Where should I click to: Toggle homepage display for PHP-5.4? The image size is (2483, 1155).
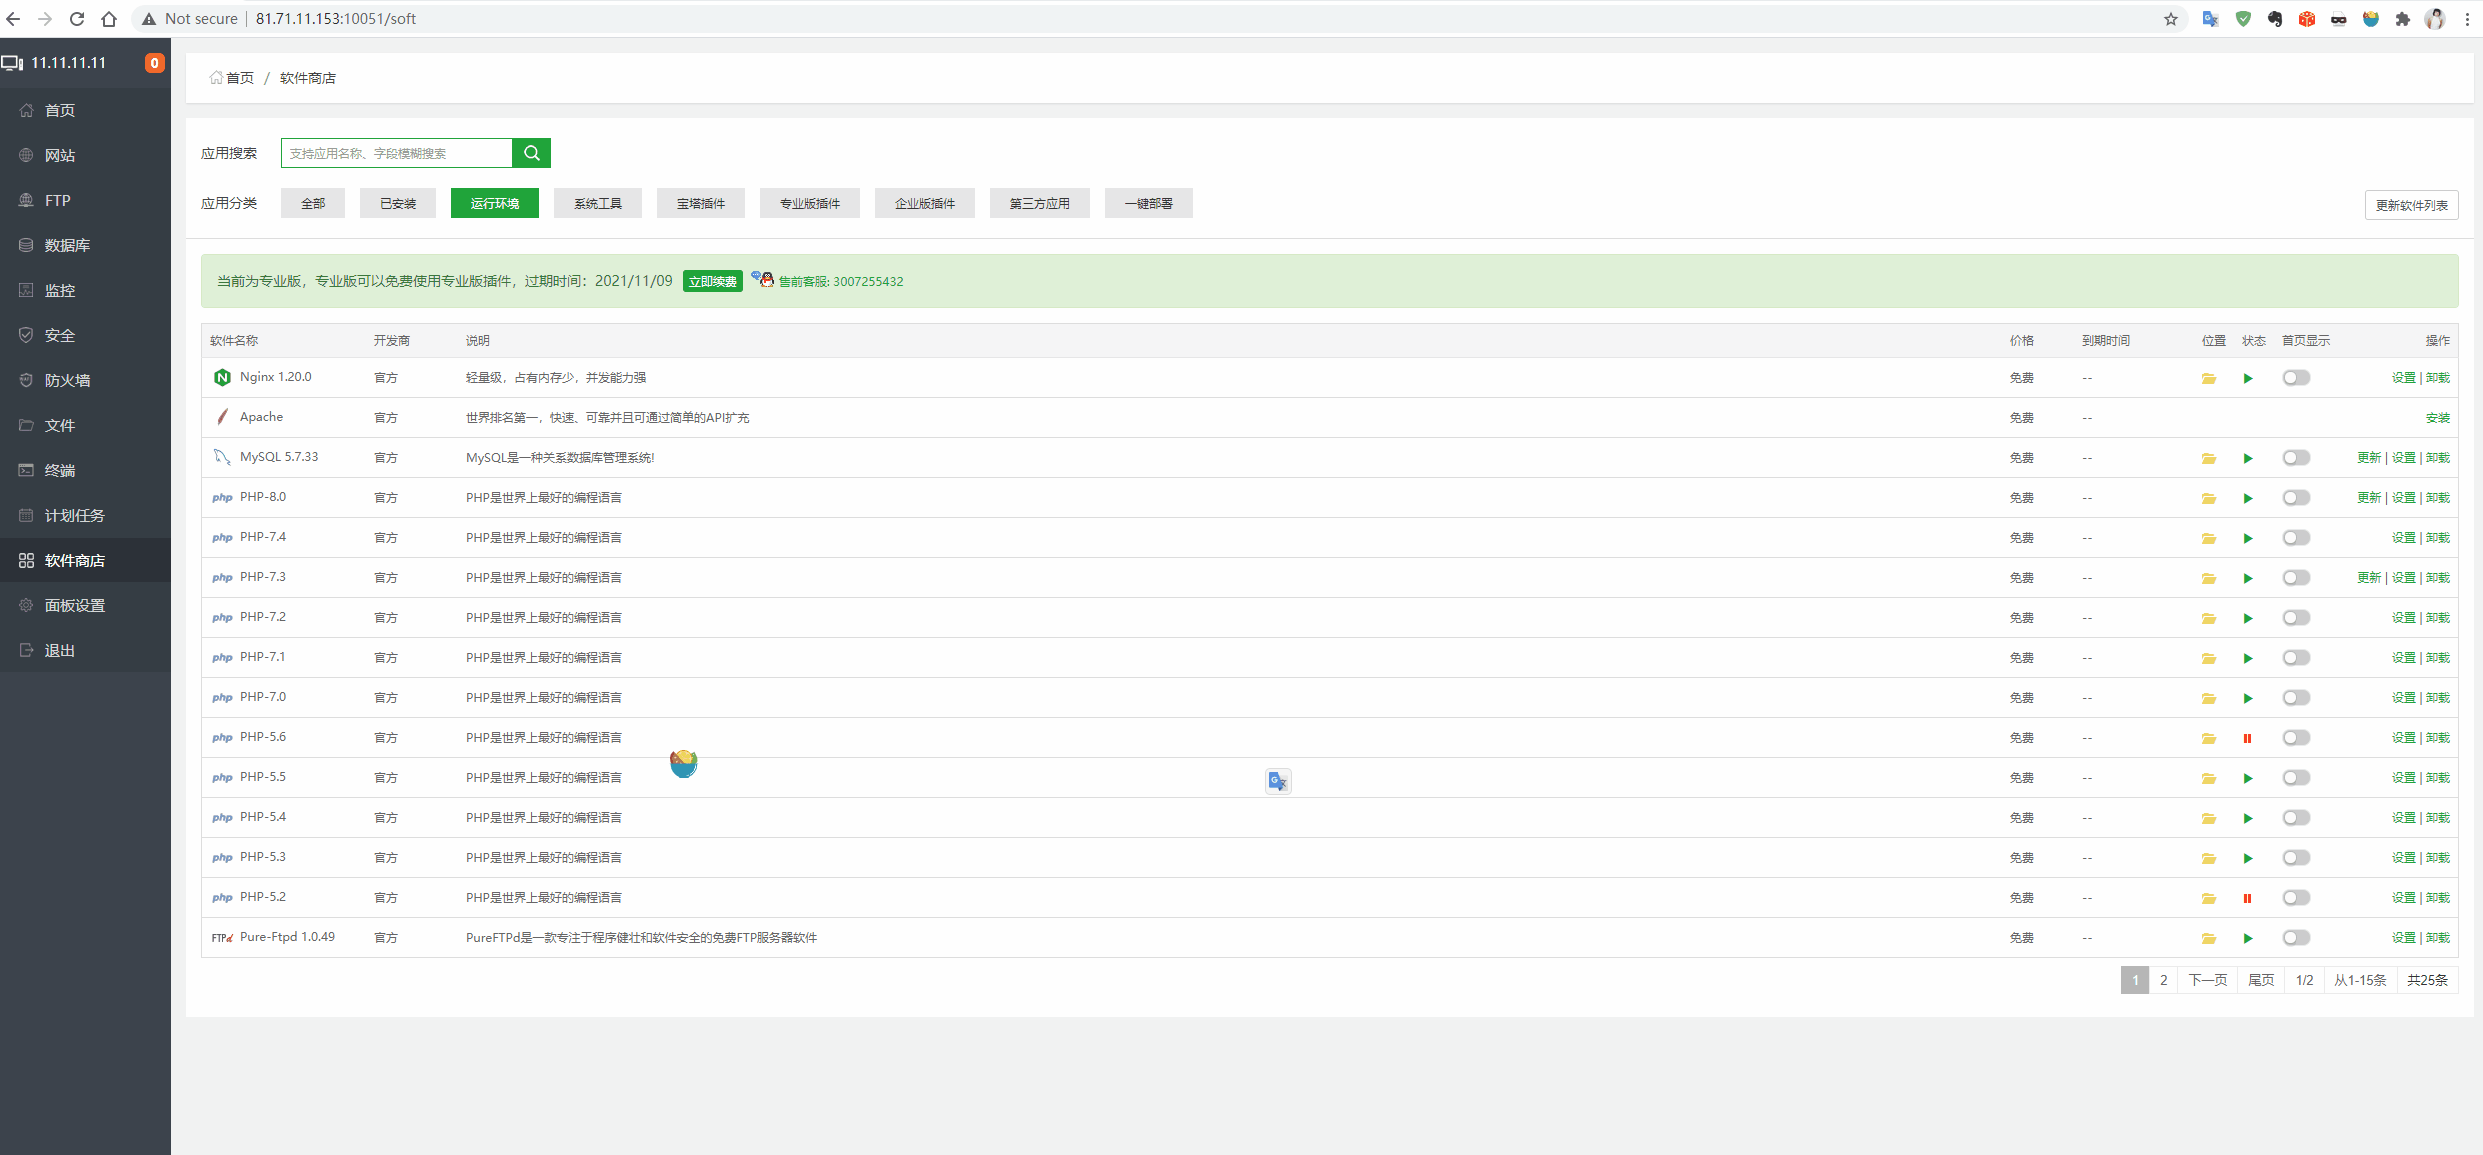2296,818
